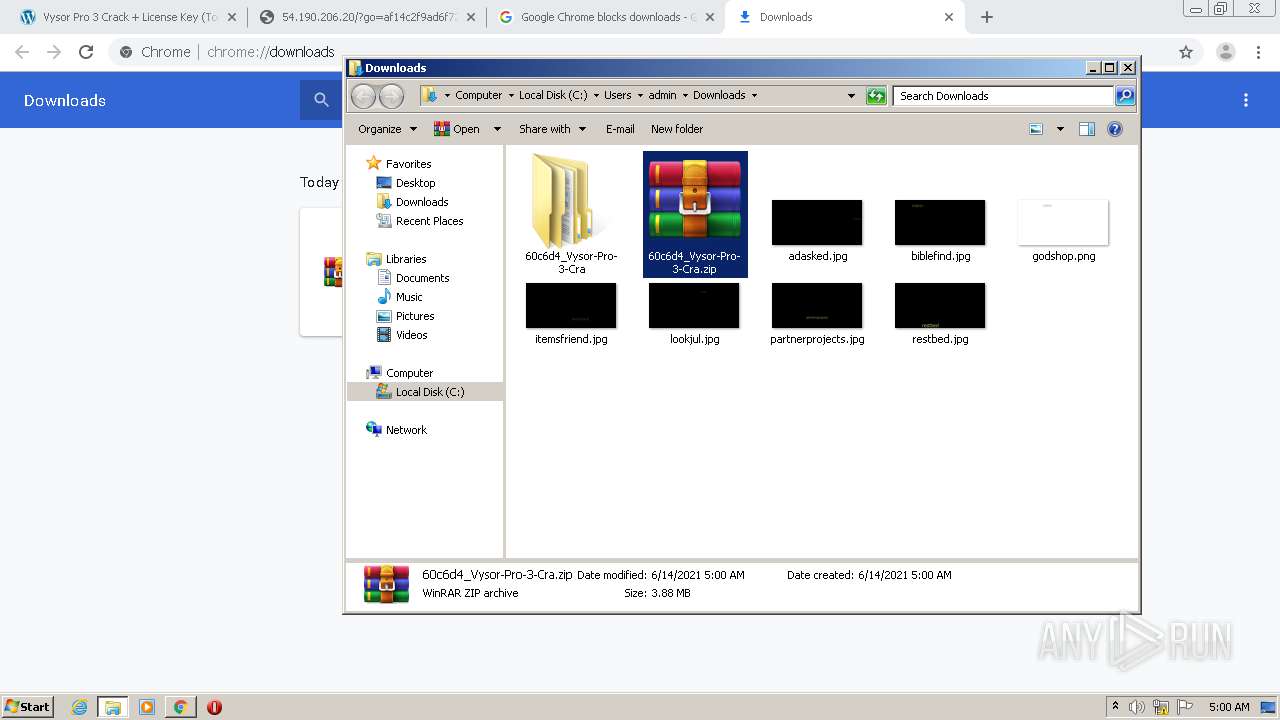The image size is (1280, 720).
Task: Open Chrome profile avatar icon
Action: pos(1225,52)
